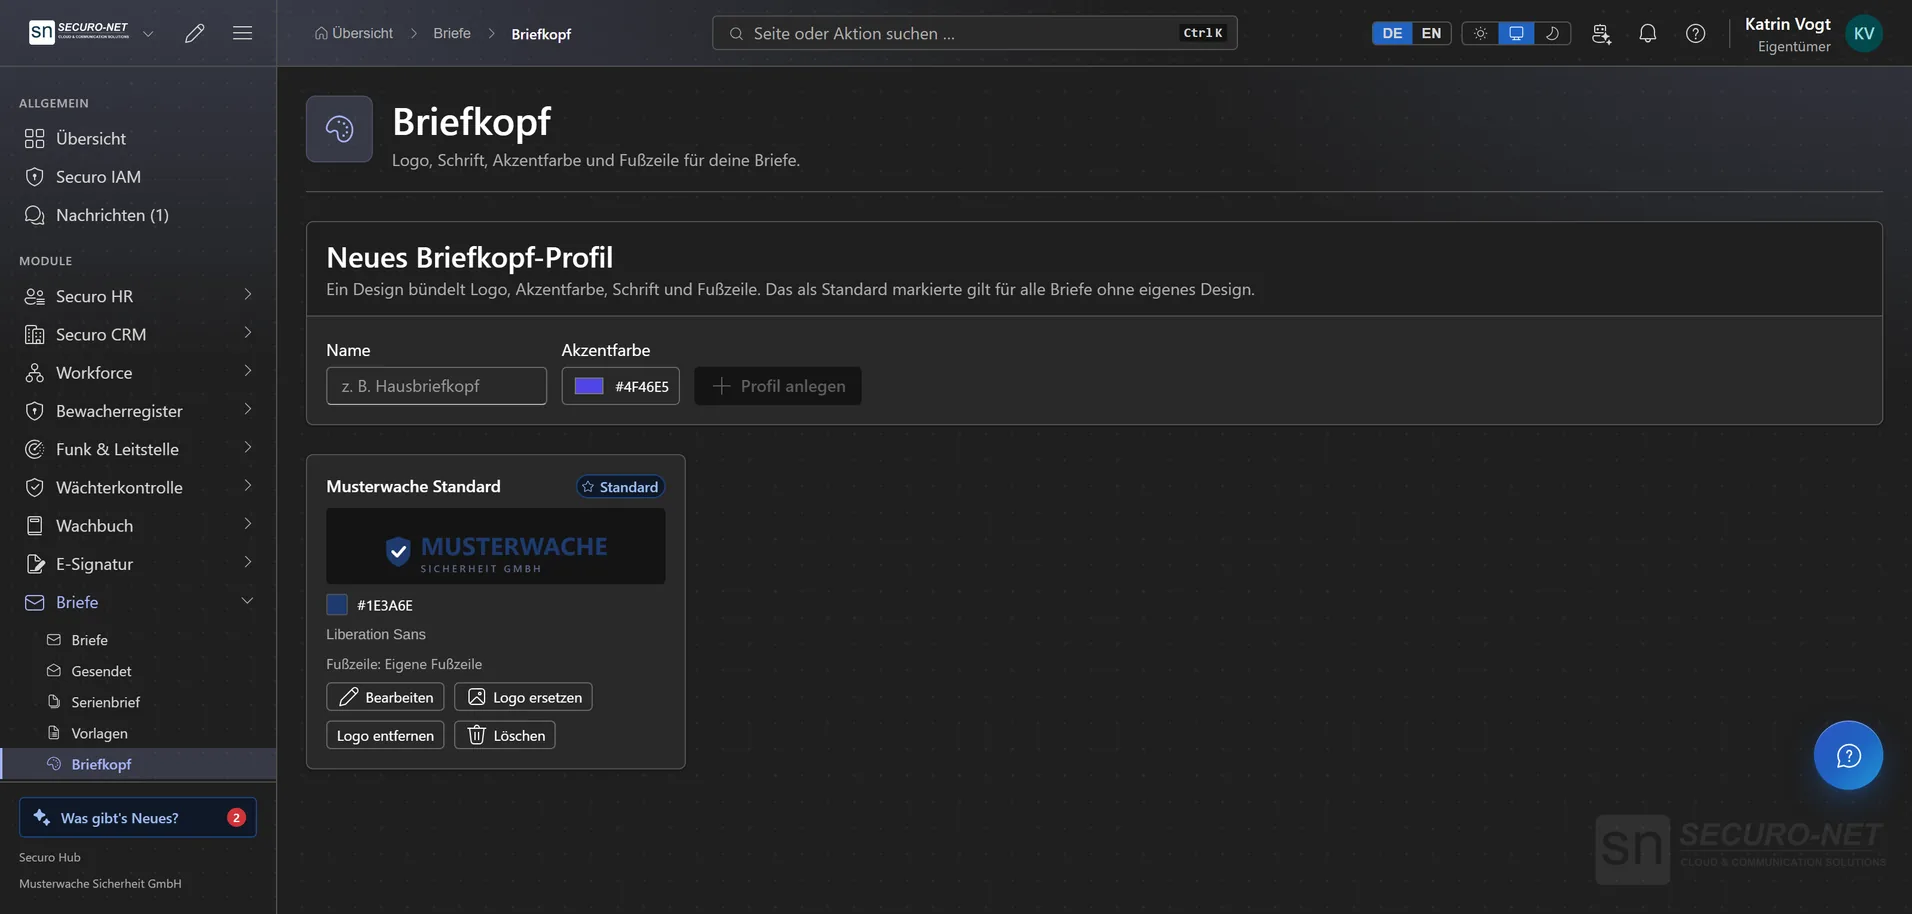Open Nachrichten (1) in the sidebar
Viewport: 1912px width, 914px height.
(x=138, y=215)
